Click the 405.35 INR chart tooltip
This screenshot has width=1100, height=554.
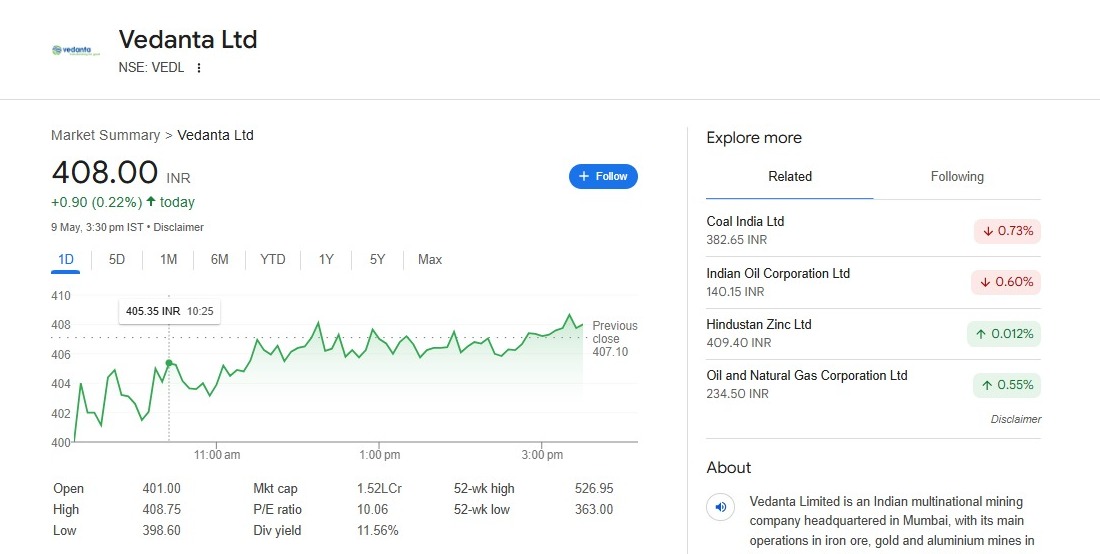pos(170,311)
